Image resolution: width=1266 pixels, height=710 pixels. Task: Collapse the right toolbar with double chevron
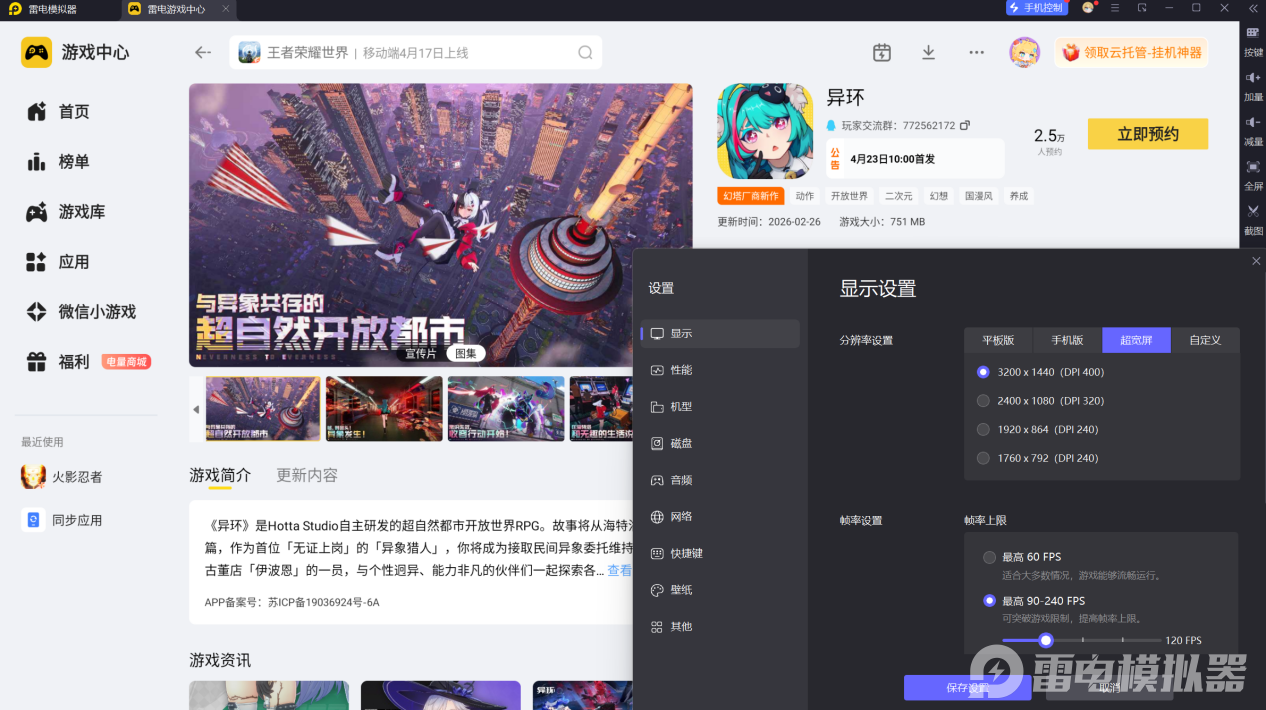[x=1253, y=8]
